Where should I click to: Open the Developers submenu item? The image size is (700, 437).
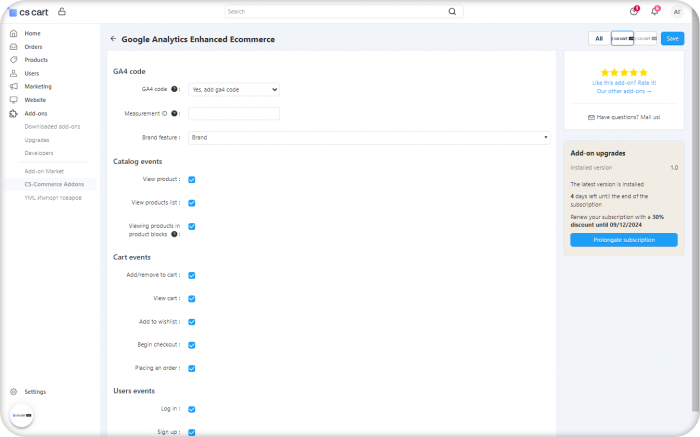(39, 153)
